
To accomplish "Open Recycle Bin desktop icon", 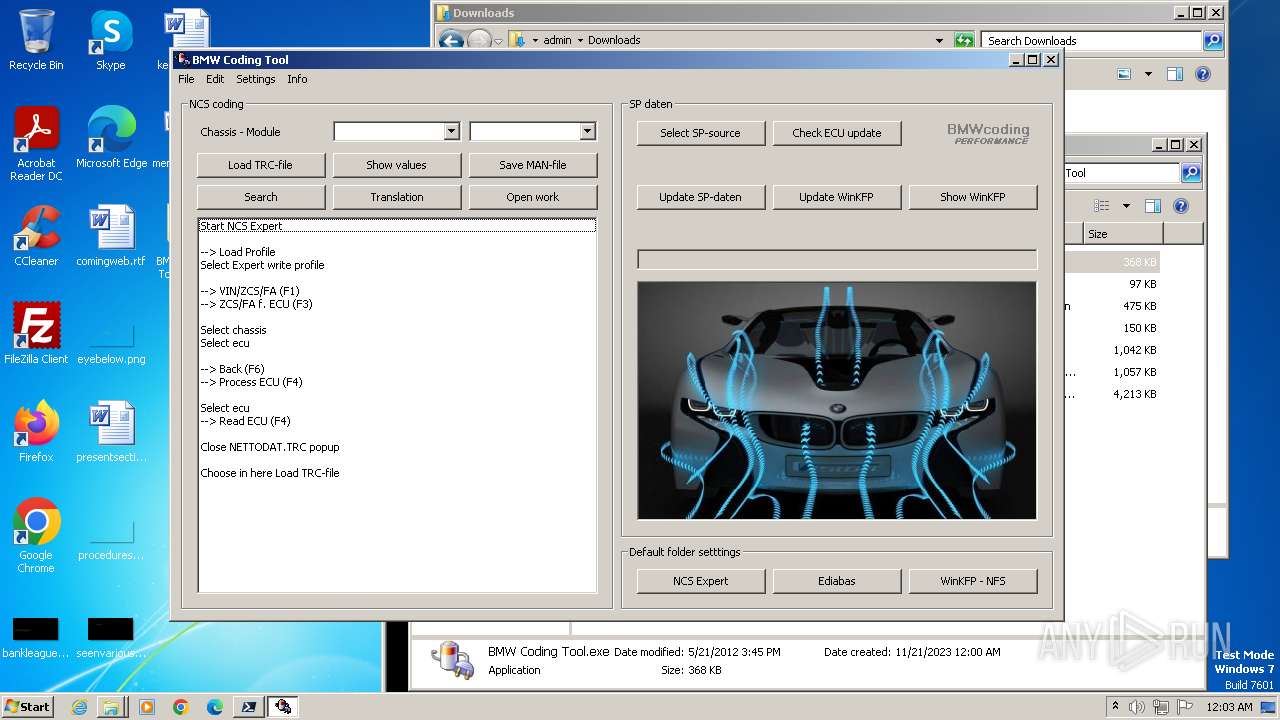I will [36, 40].
